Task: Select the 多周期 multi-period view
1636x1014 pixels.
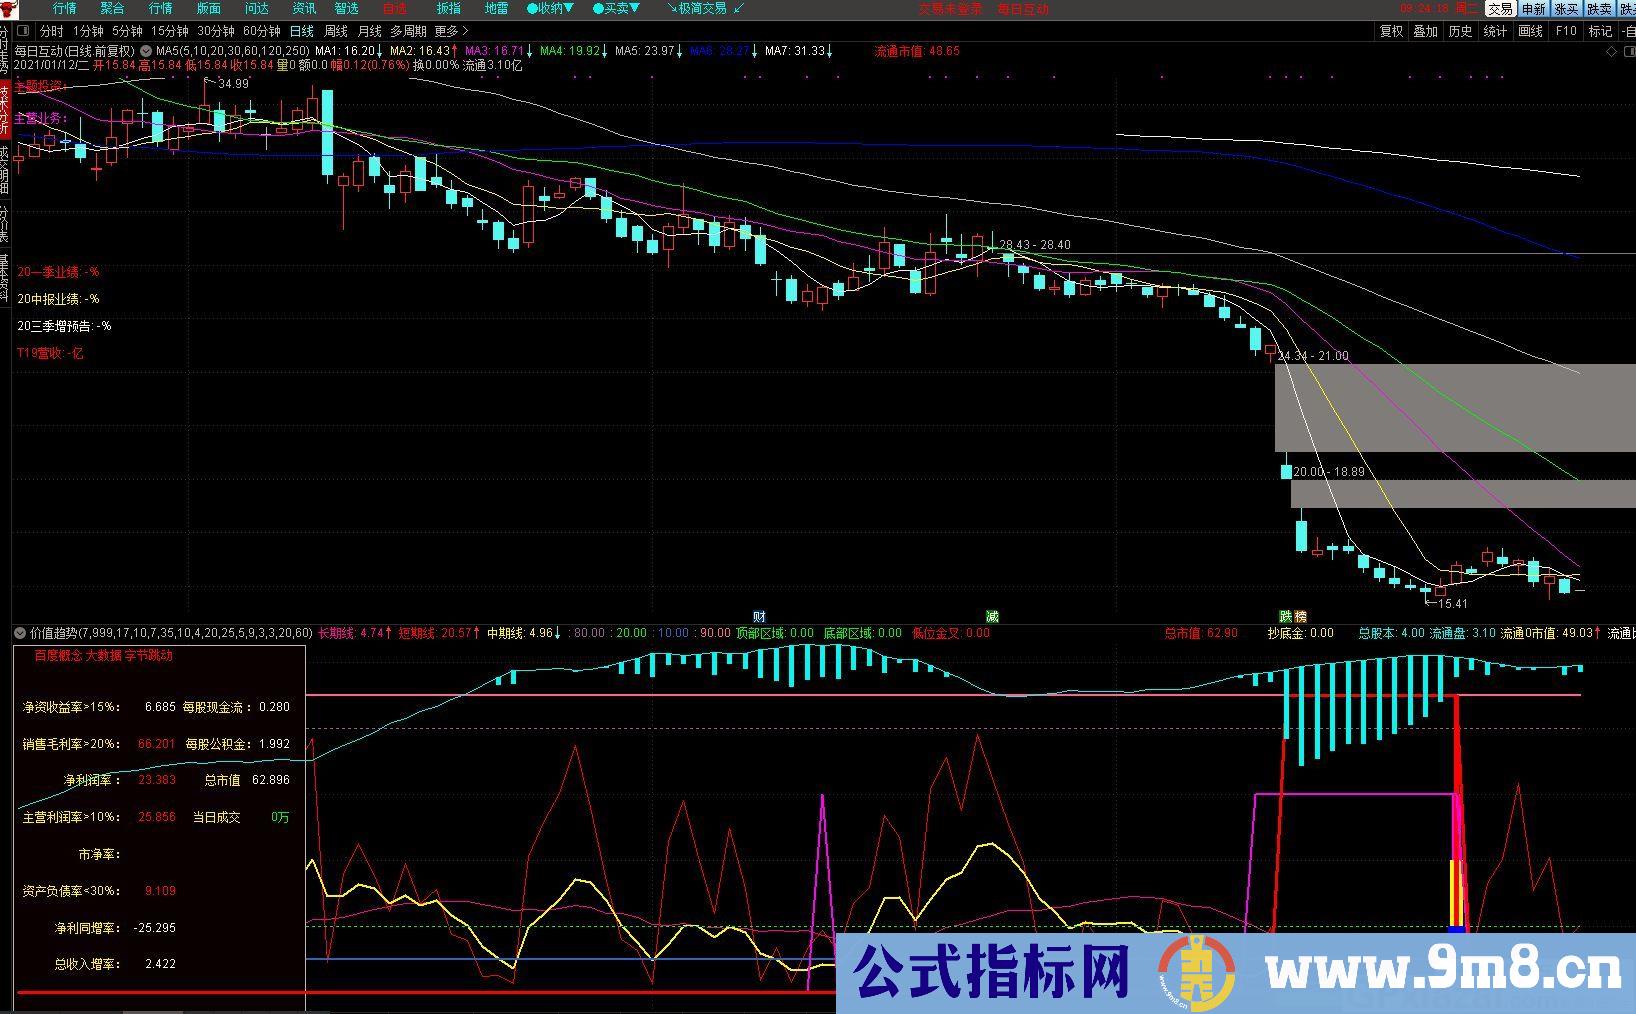Action: click(x=408, y=31)
